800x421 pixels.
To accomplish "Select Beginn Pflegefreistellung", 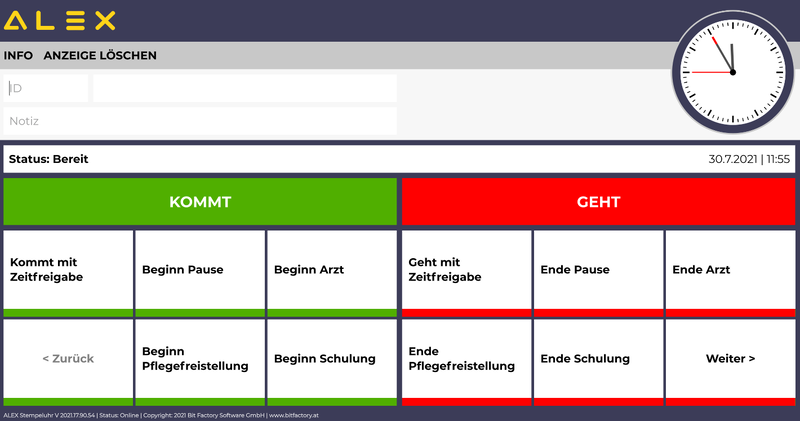I will (x=200, y=359).
